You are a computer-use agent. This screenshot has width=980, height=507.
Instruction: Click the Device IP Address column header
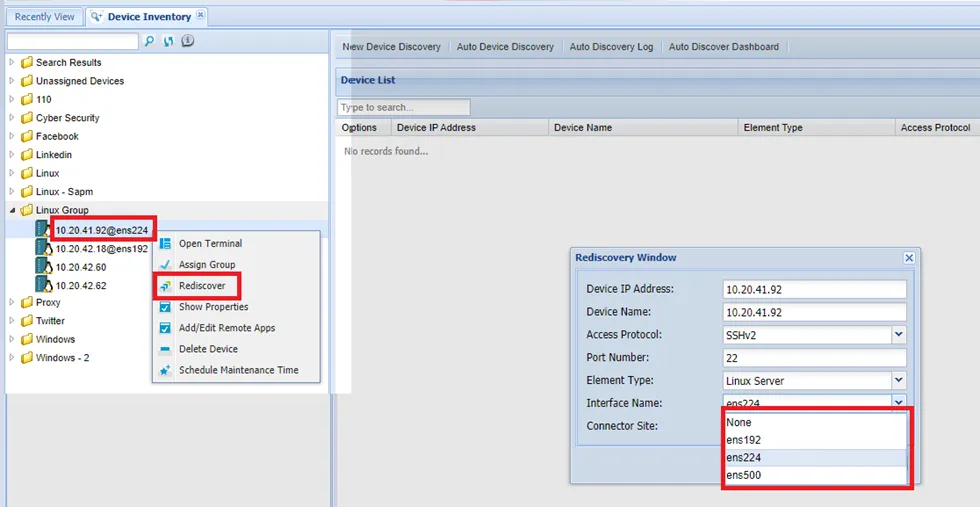tap(469, 128)
